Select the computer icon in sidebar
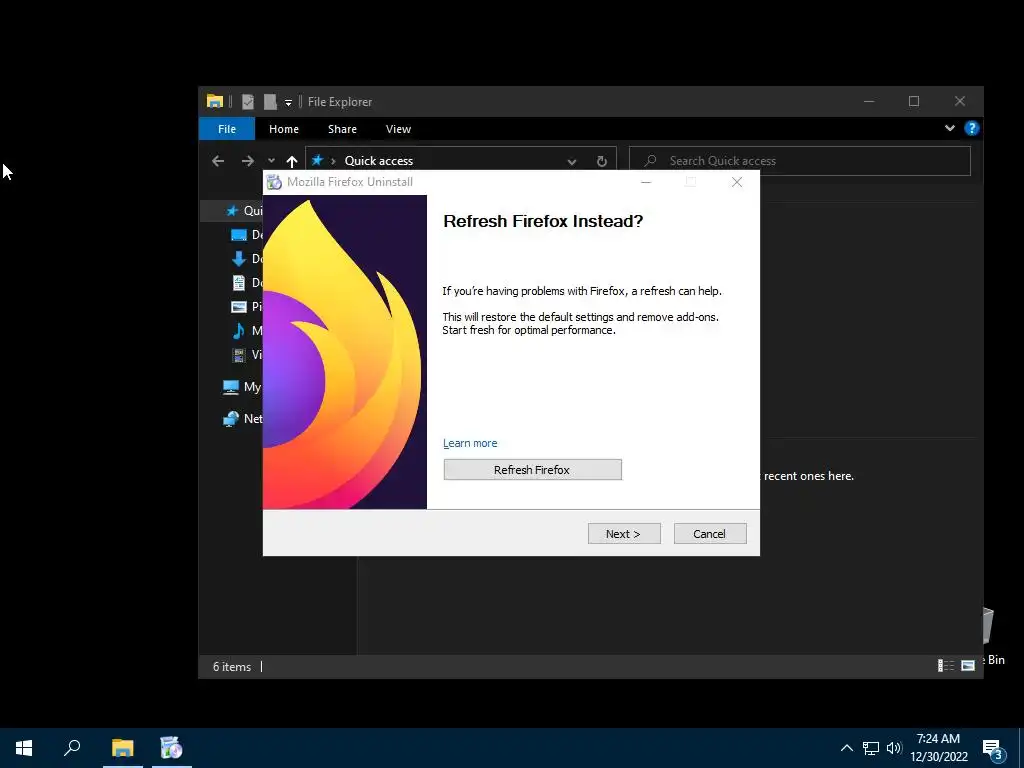 231,387
